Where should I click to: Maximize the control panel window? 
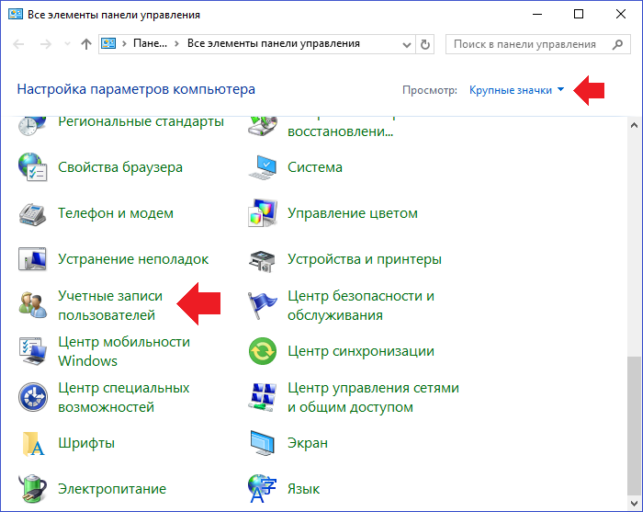[578, 14]
